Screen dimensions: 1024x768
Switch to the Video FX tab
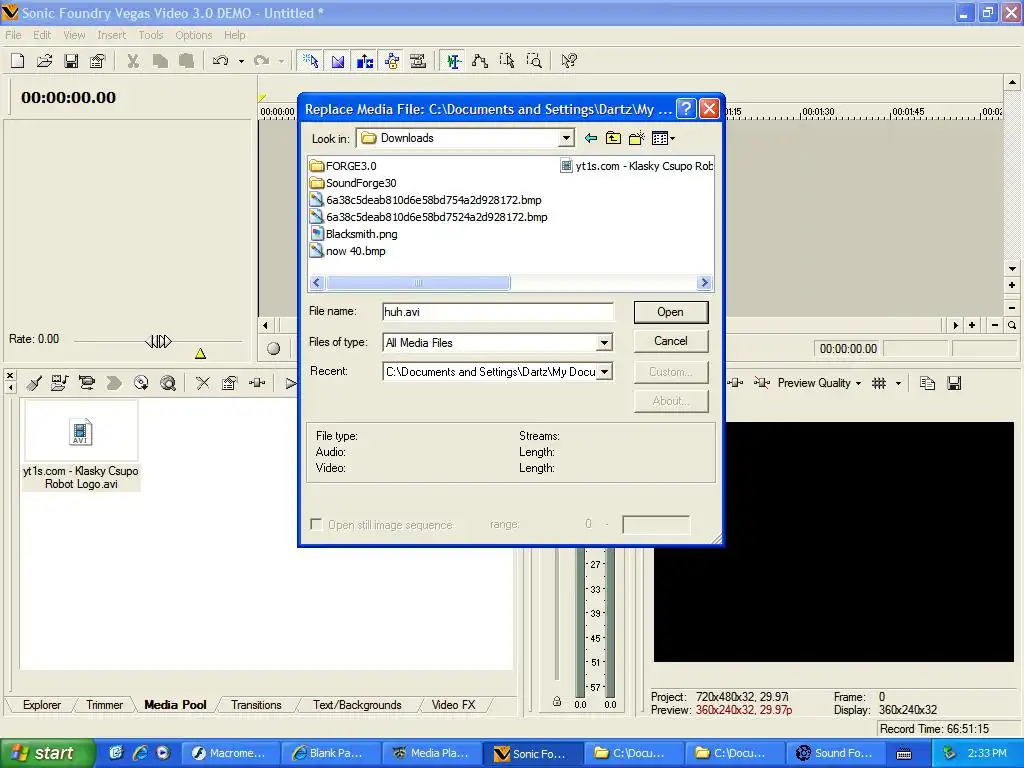453,705
